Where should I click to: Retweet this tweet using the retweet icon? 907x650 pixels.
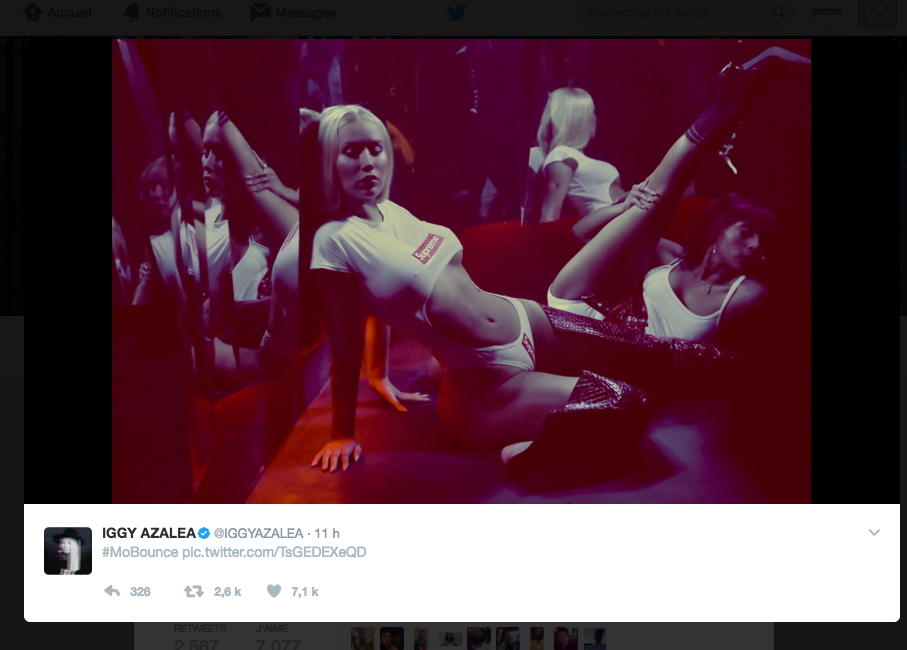click(x=193, y=591)
